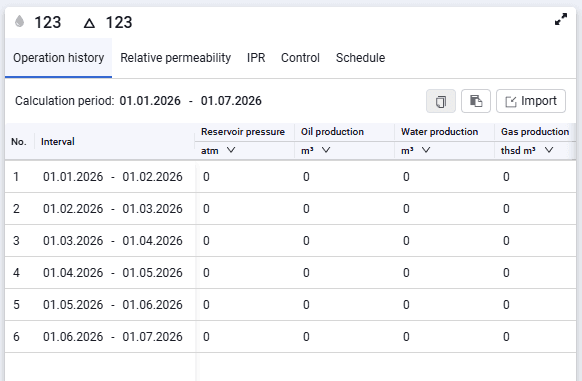Click Reservoir pressure cell in row 1
The height and width of the screenshot is (381, 582).
tap(245, 177)
